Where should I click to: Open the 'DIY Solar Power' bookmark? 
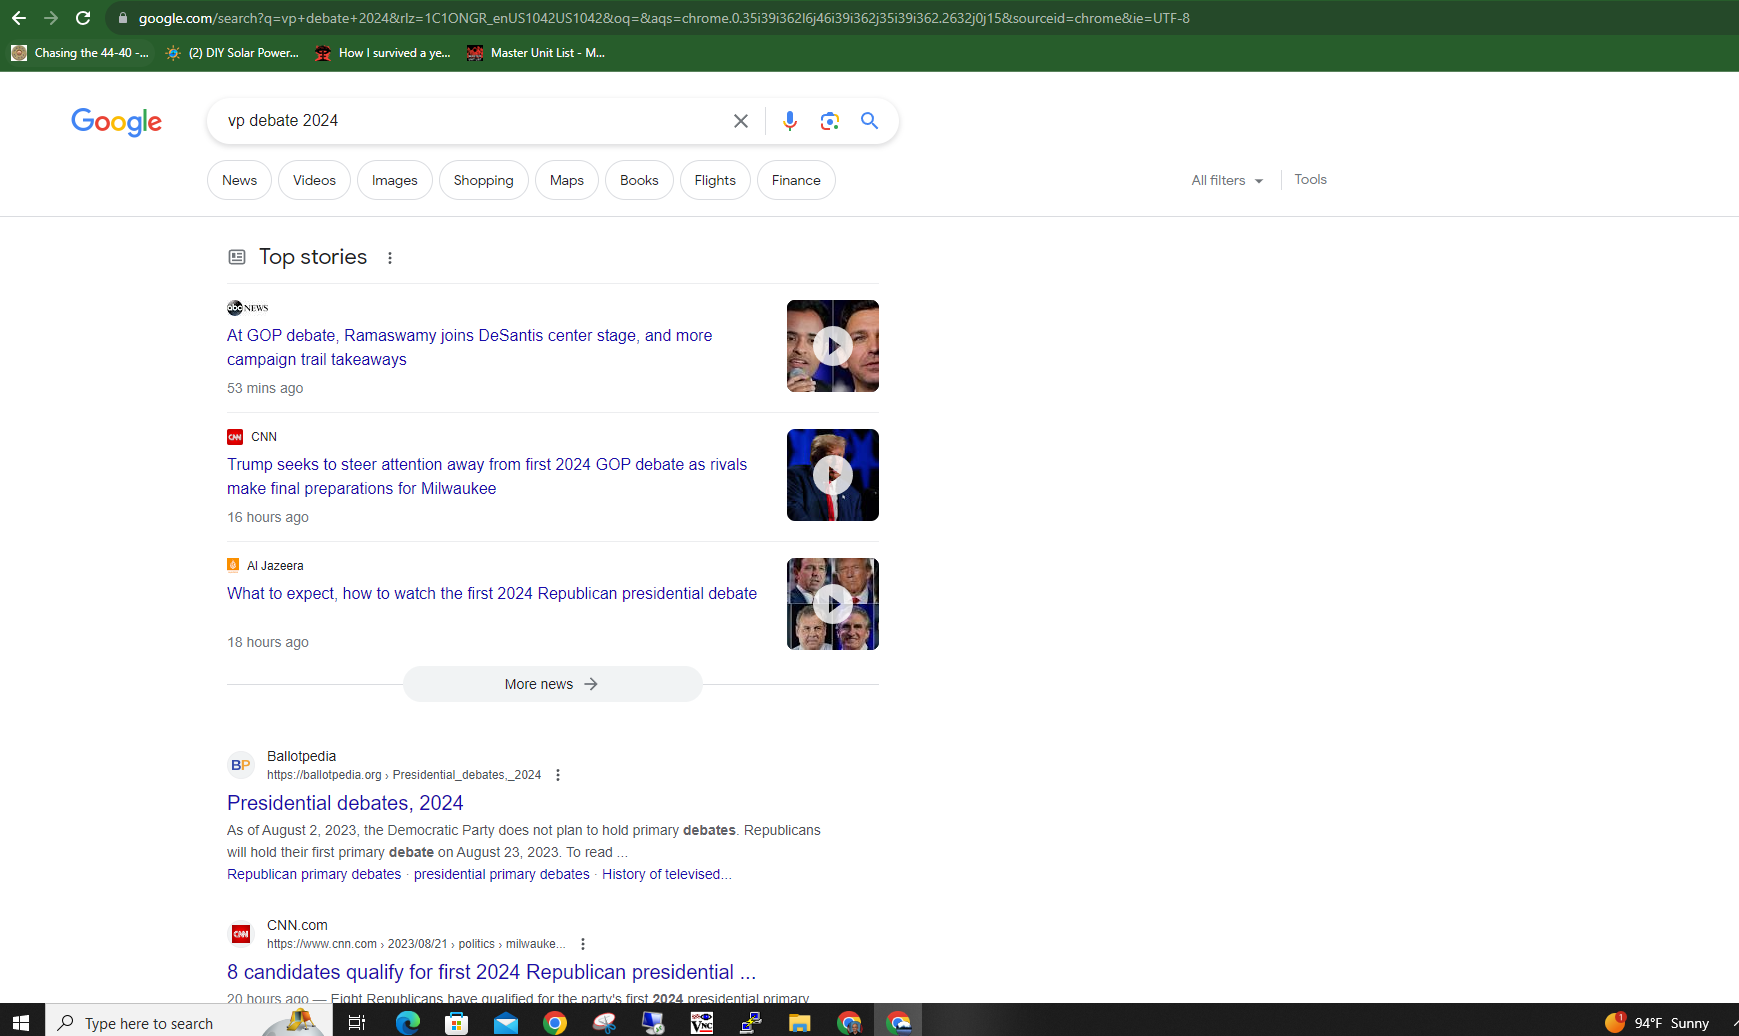coord(232,53)
